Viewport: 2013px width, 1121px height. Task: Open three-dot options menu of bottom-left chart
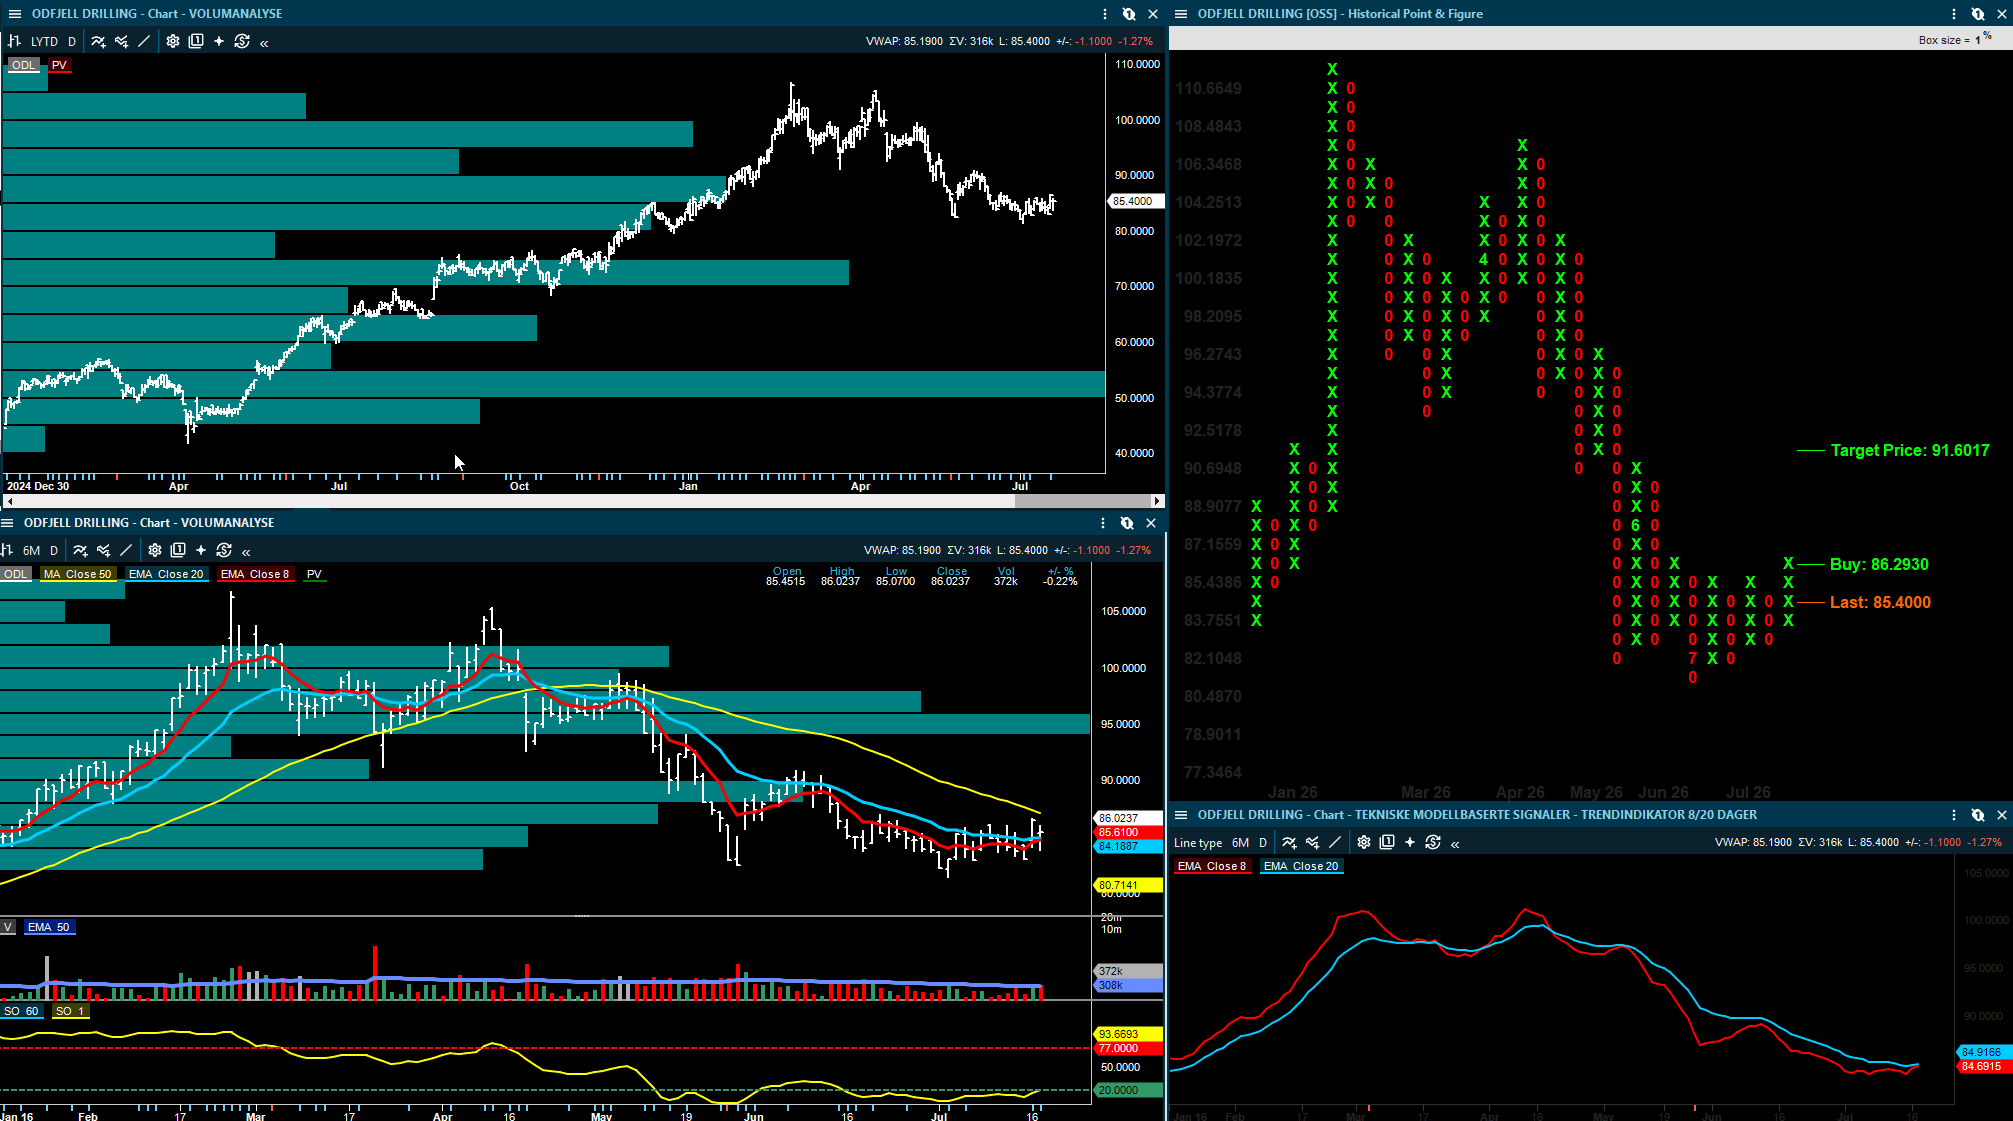(x=1103, y=523)
